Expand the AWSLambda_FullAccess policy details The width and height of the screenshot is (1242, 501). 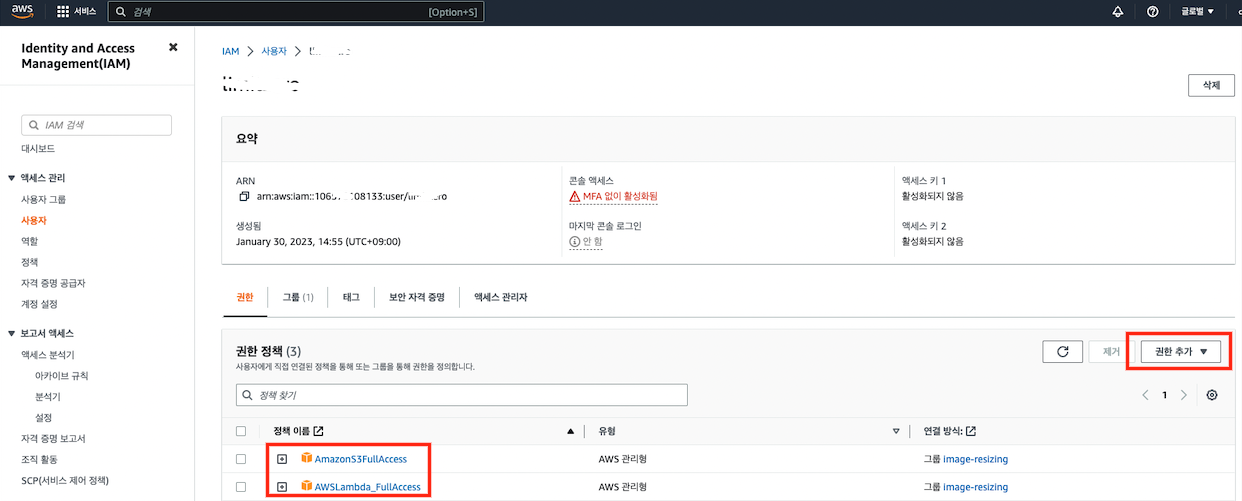282,487
